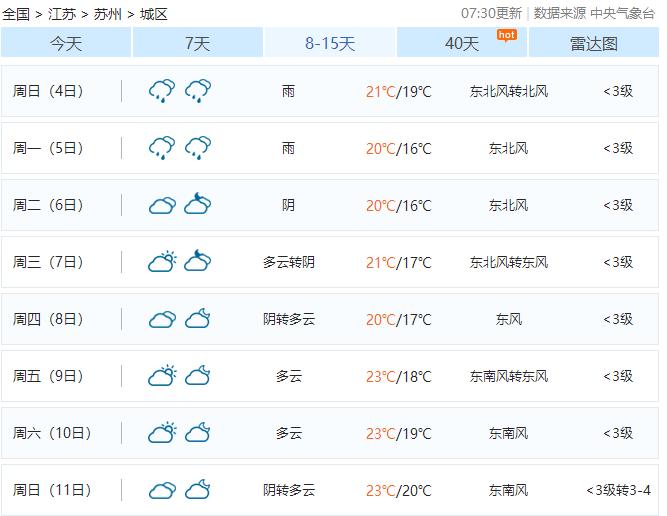The image size is (667, 516).
Task: Click the 城区 breadcrumb
Action: [x=154, y=14]
